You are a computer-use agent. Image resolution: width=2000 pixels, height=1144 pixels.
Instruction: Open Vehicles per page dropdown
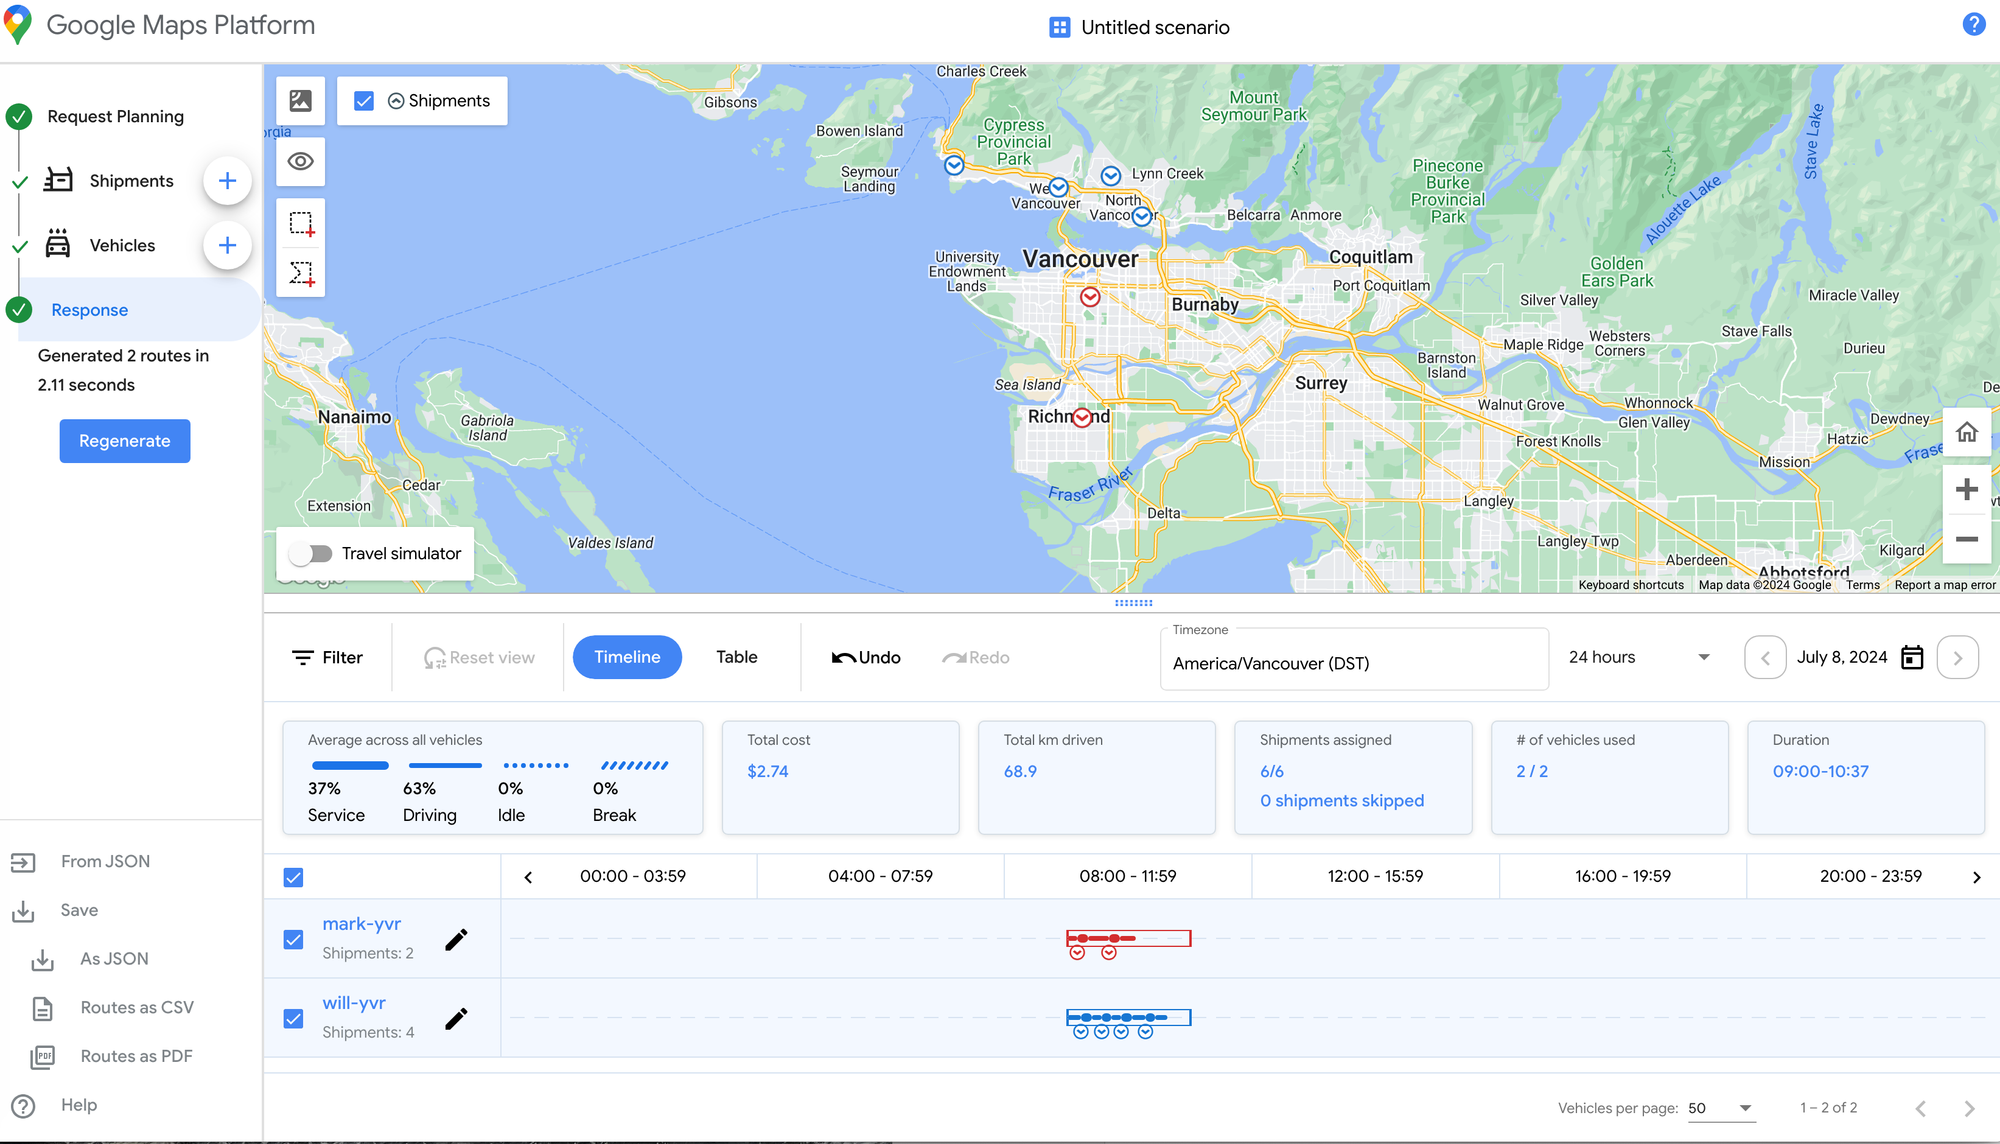[x=1720, y=1108]
